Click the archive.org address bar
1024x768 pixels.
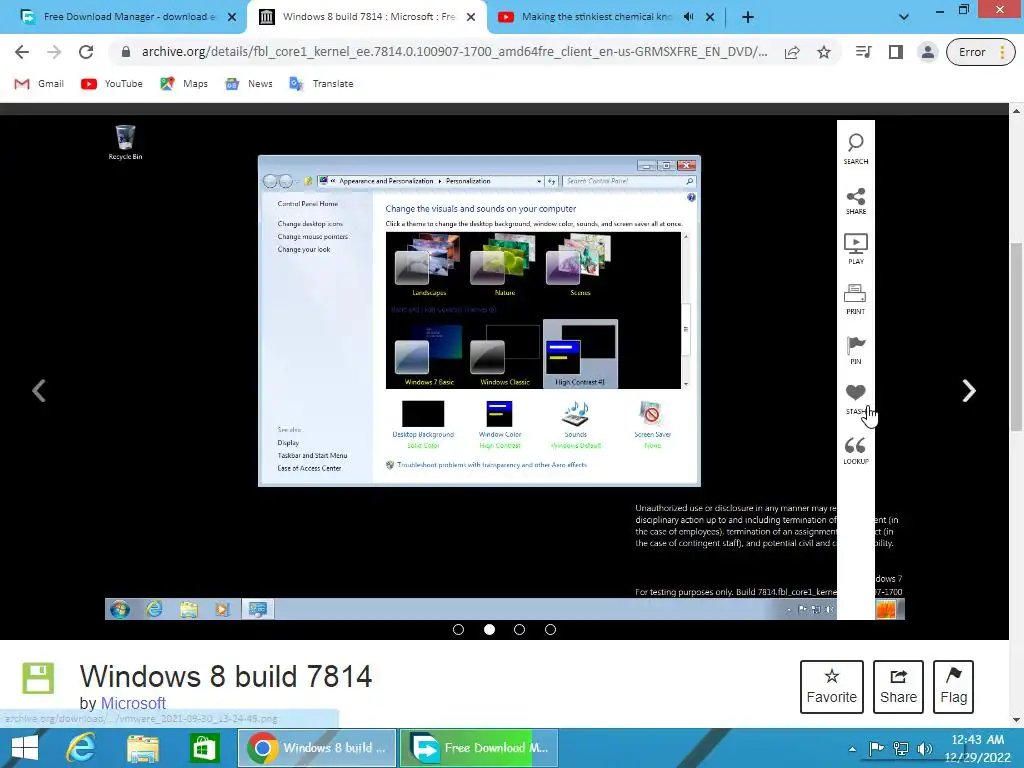(x=454, y=52)
